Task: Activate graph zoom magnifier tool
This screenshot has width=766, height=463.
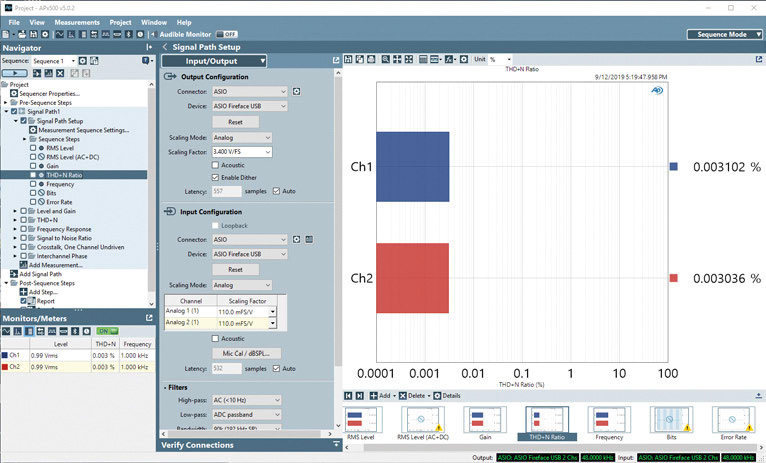Action: [x=385, y=59]
